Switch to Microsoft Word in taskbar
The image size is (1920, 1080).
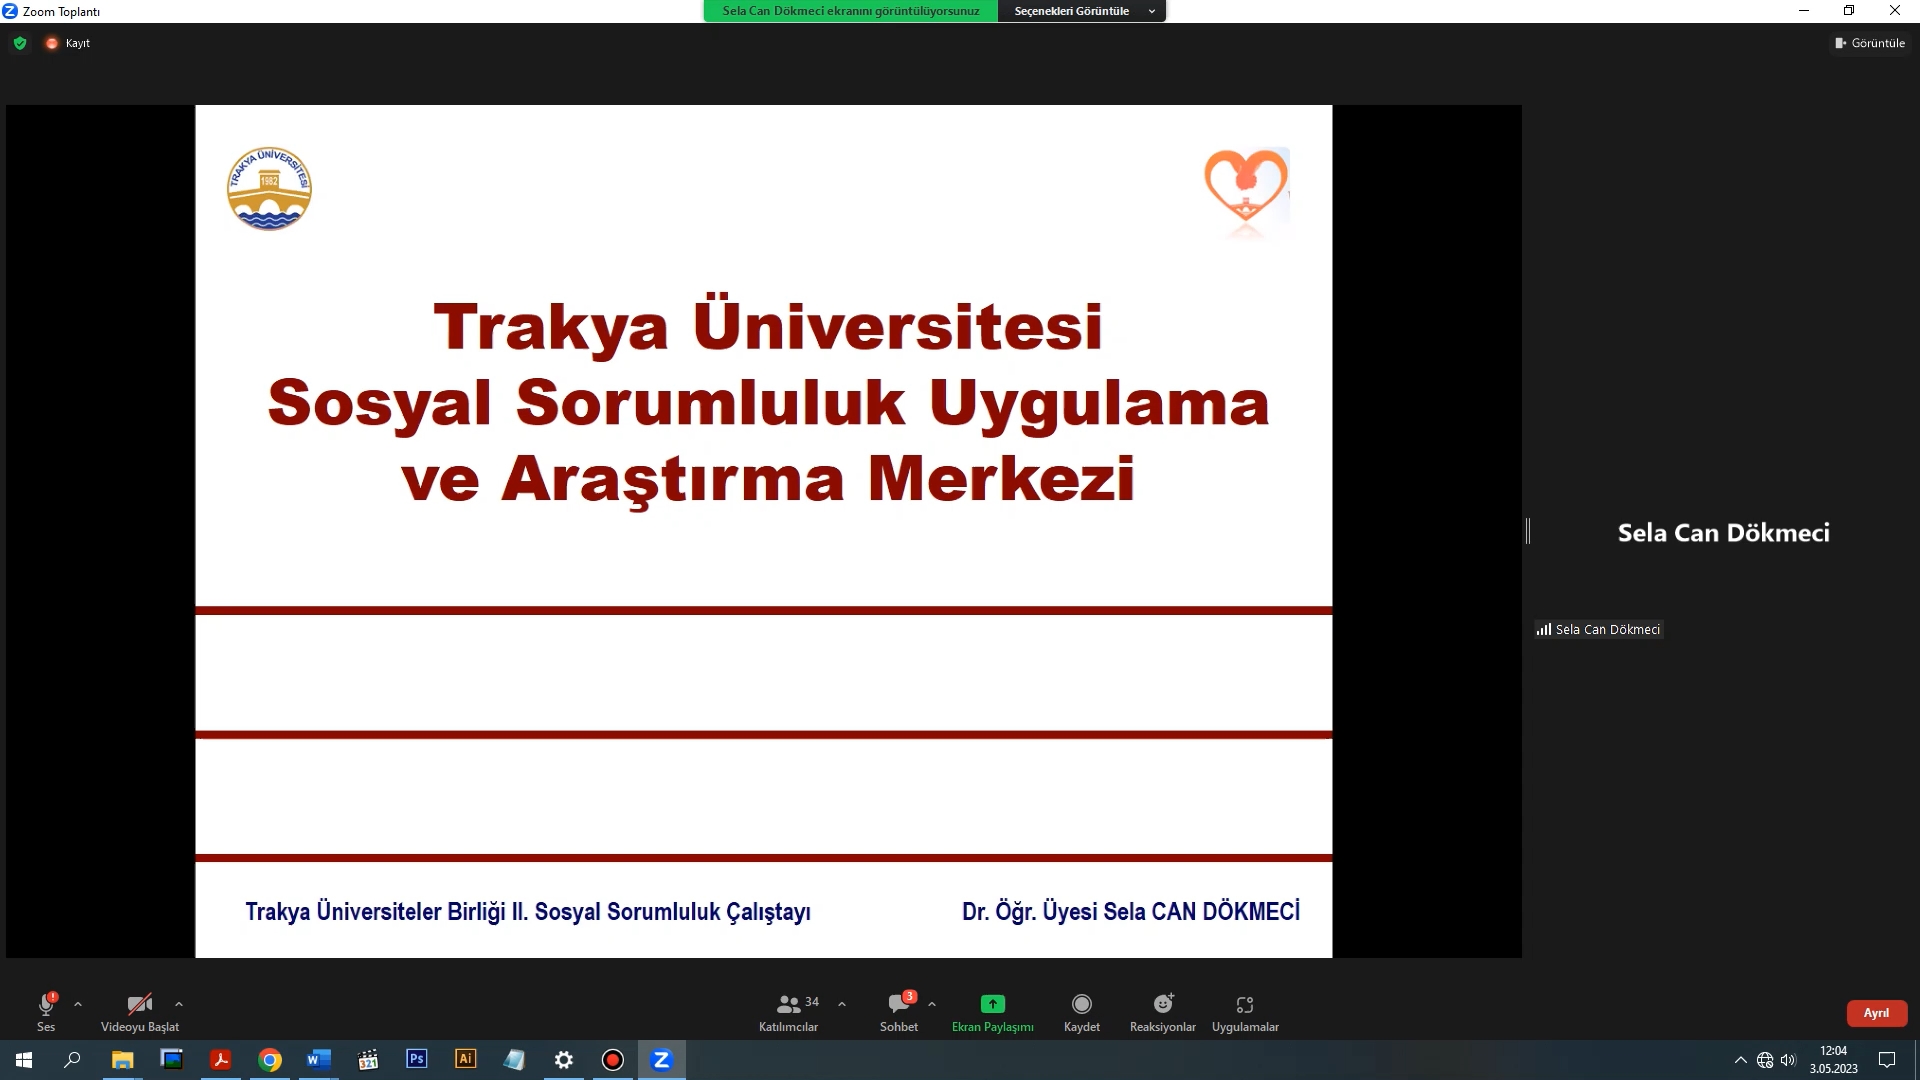tap(319, 1060)
